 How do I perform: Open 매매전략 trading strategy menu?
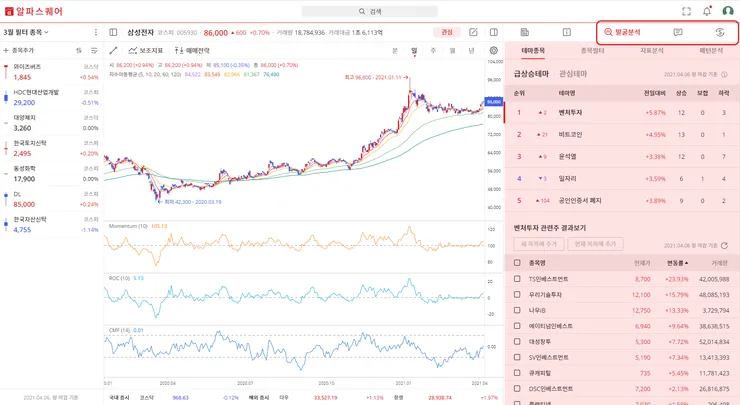click(192, 50)
